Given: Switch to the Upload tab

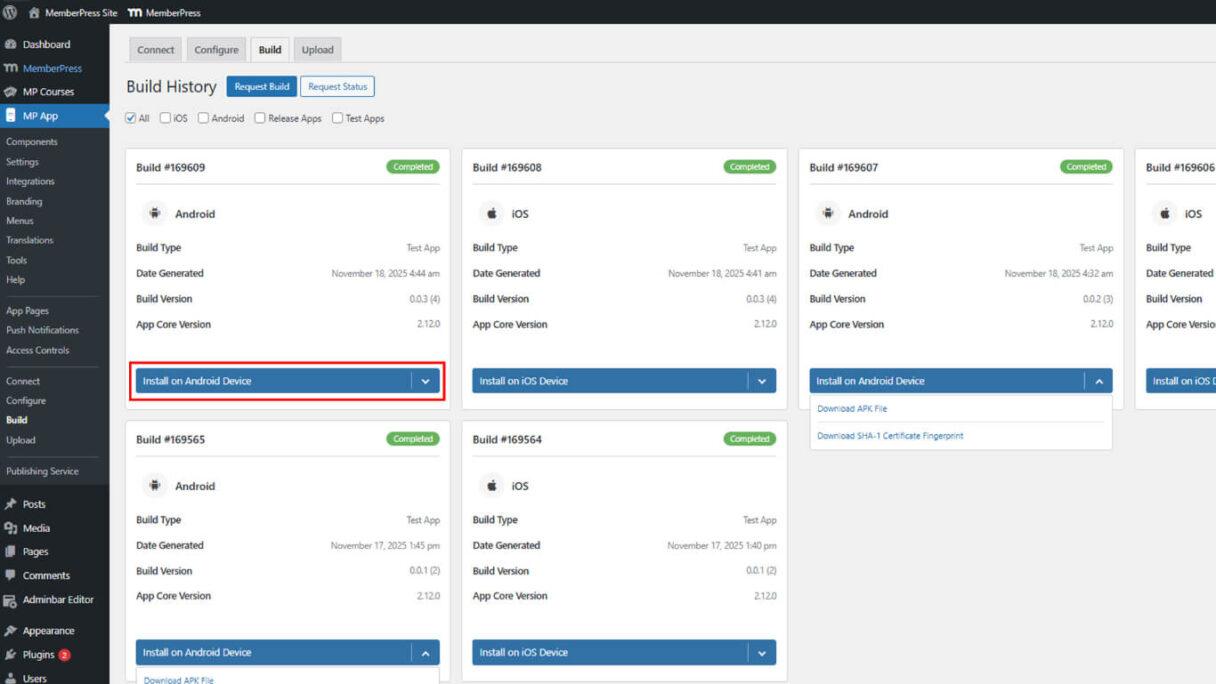Looking at the screenshot, I should (x=317, y=49).
